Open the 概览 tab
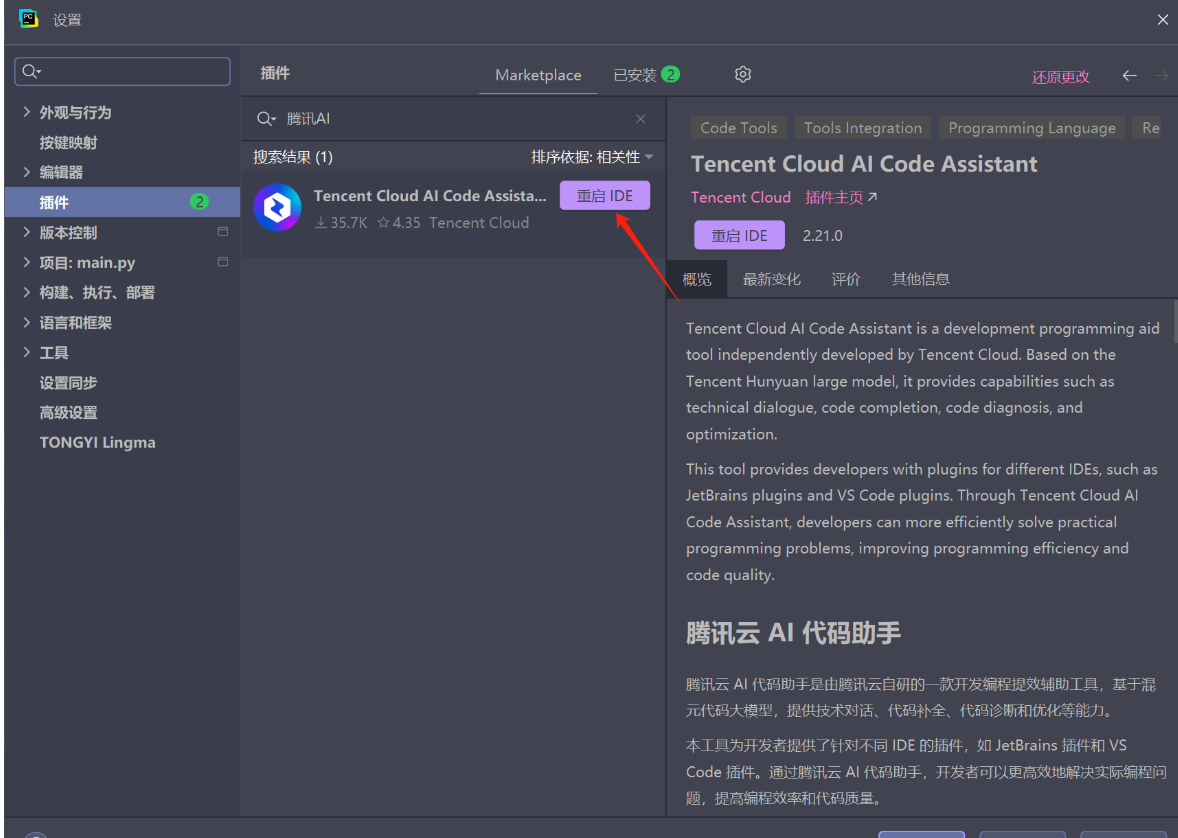Image resolution: width=1178 pixels, height=838 pixels. pyautogui.click(x=696, y=280)
